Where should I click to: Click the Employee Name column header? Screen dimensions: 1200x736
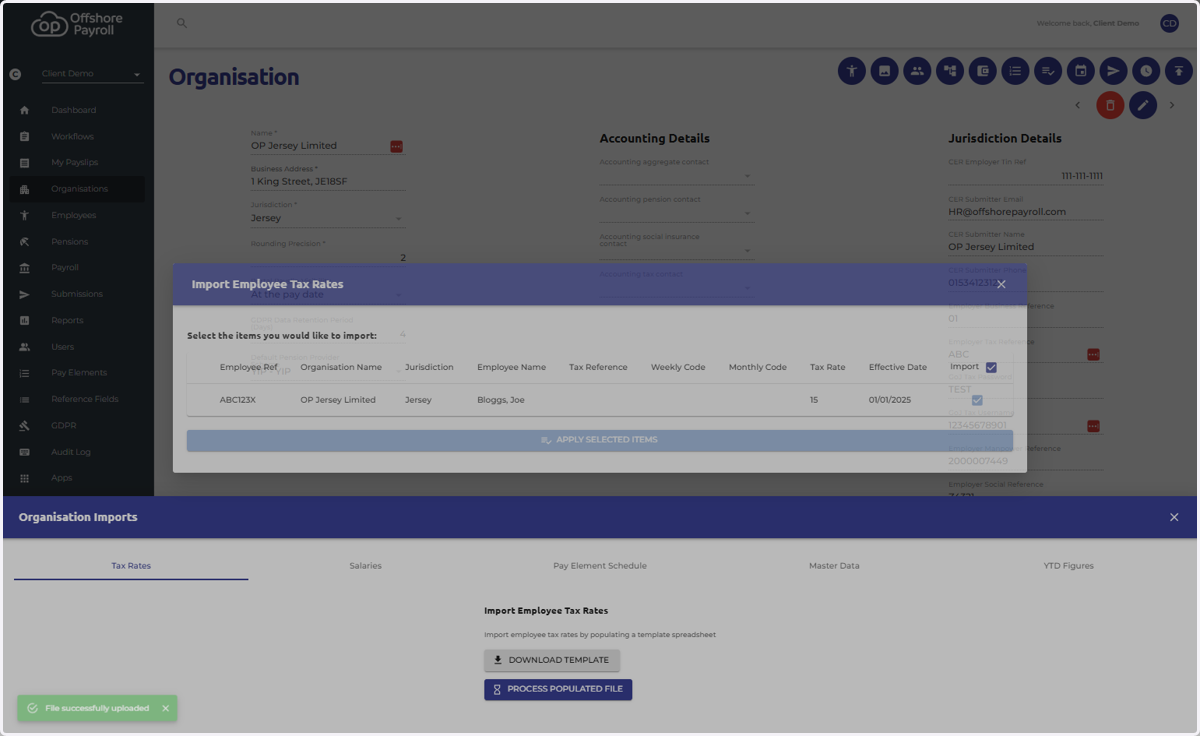(511, 367)
